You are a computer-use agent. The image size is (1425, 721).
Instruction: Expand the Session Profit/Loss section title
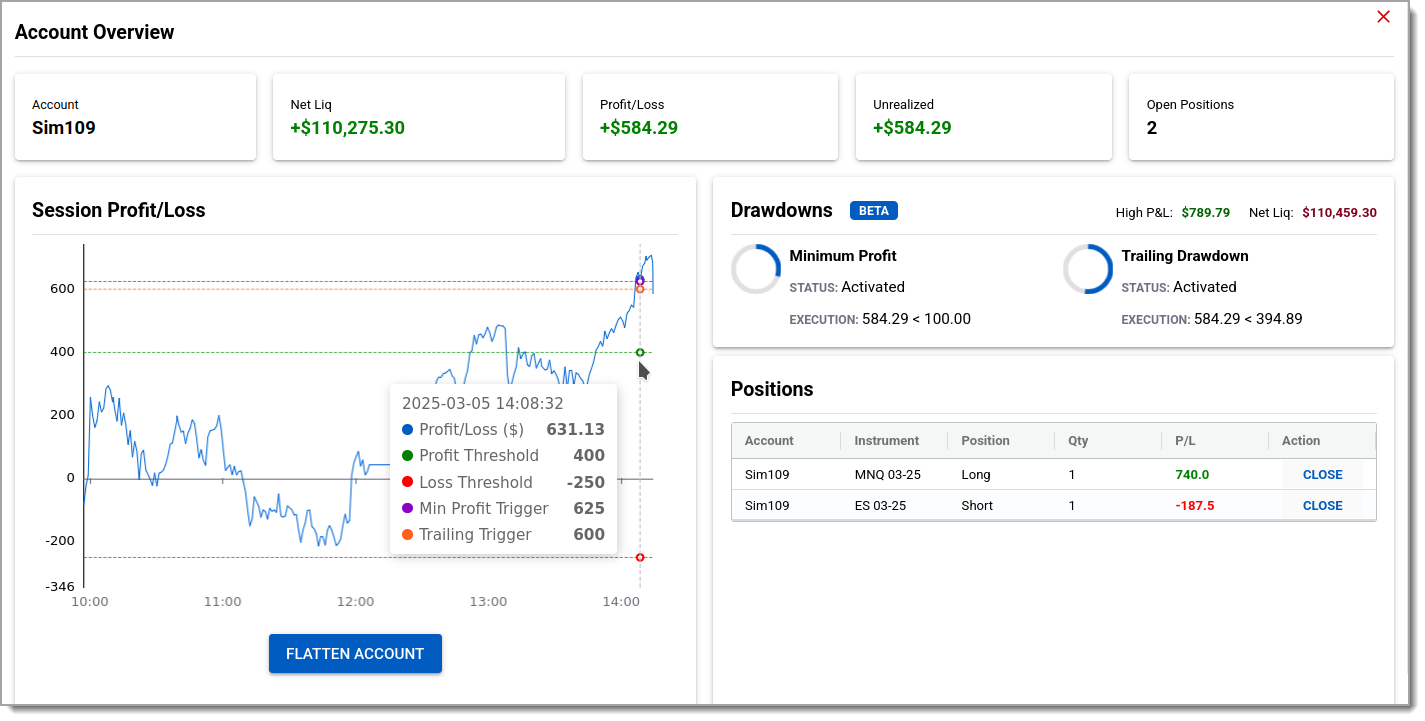point(118,210)
